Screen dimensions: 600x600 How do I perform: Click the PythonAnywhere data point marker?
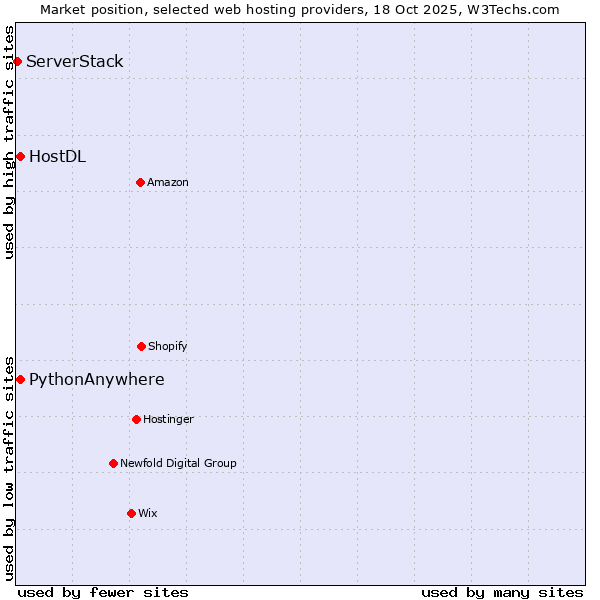(20, 379)
